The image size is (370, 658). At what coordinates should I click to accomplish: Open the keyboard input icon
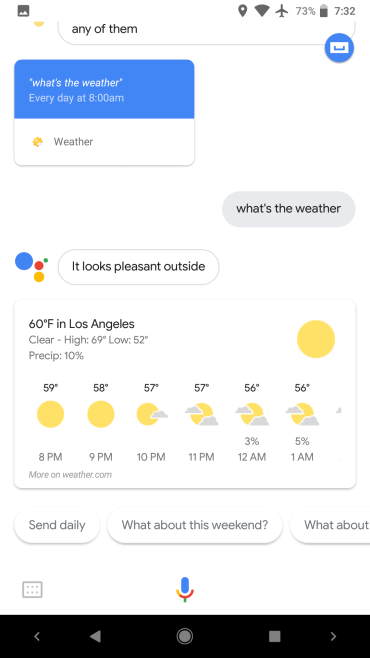32,590
